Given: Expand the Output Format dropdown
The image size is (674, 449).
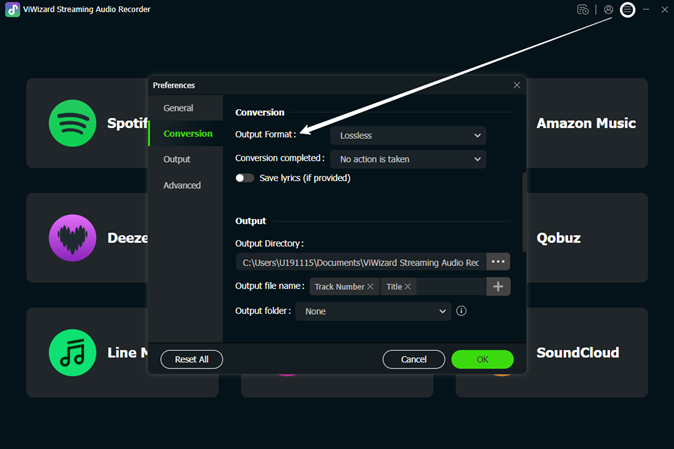Looking at the screenshot, I should tap(409, 135).
